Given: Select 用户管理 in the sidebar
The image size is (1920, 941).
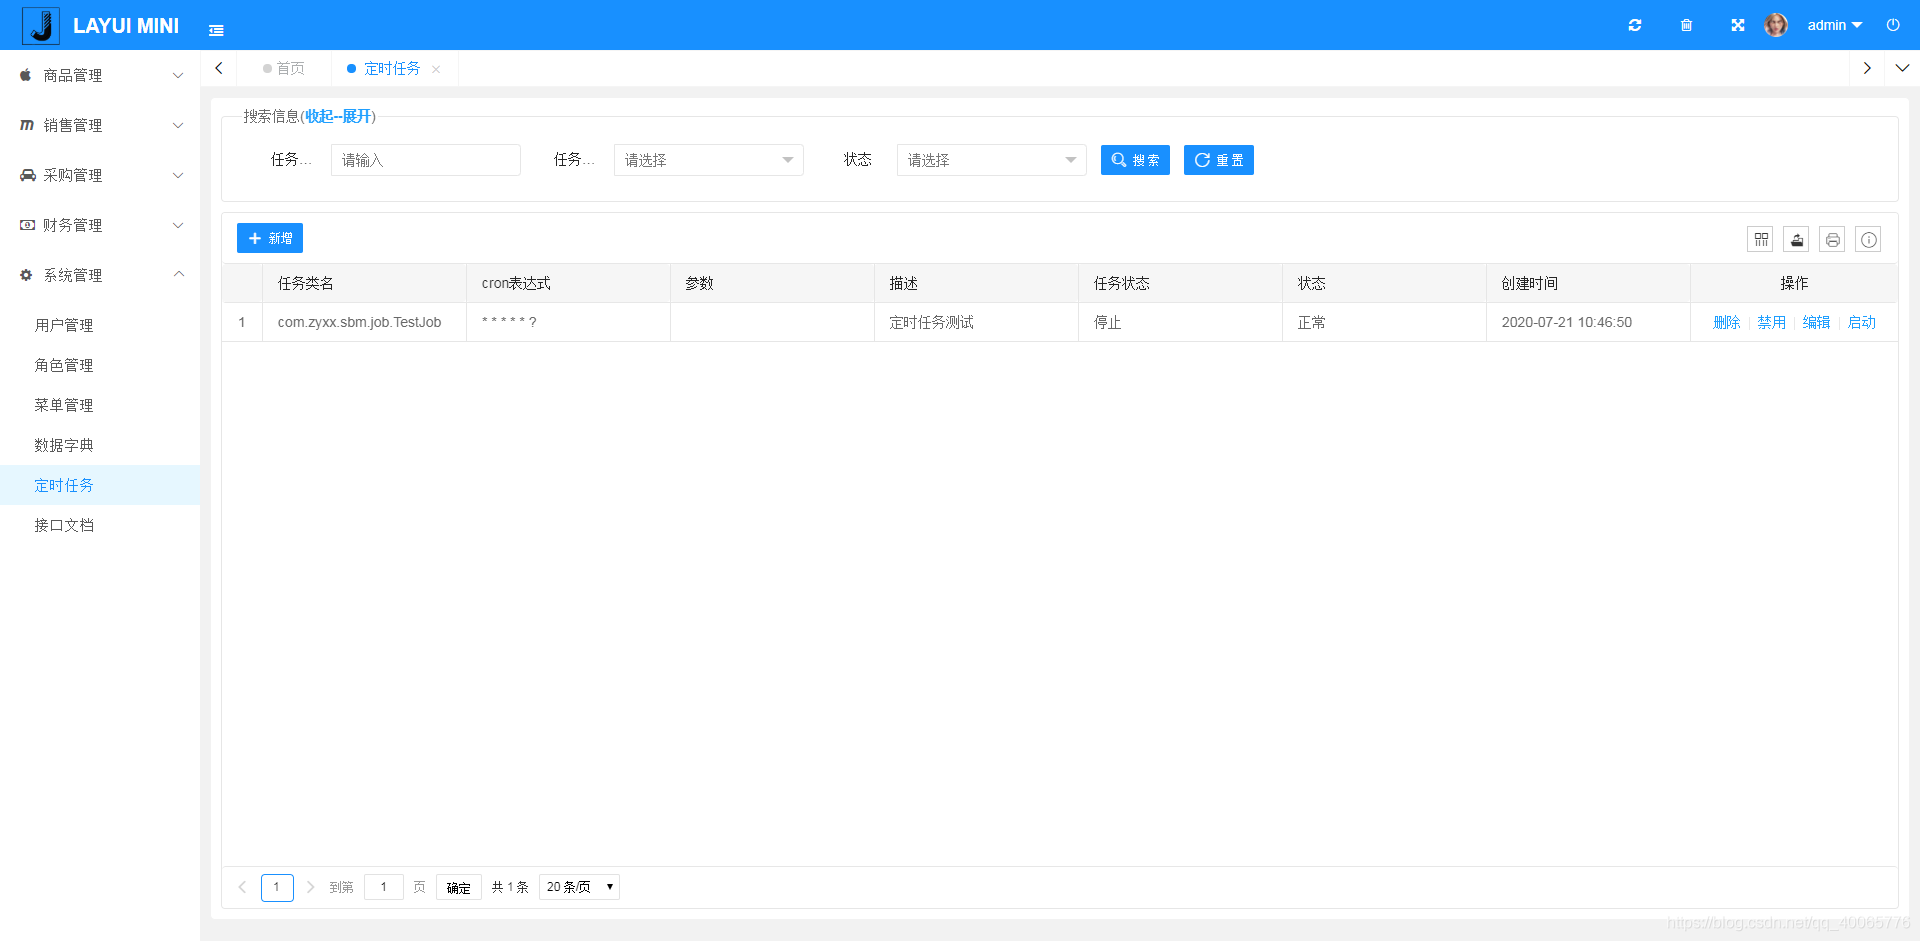Looking at the screenshot, I should tap(64, 325).
